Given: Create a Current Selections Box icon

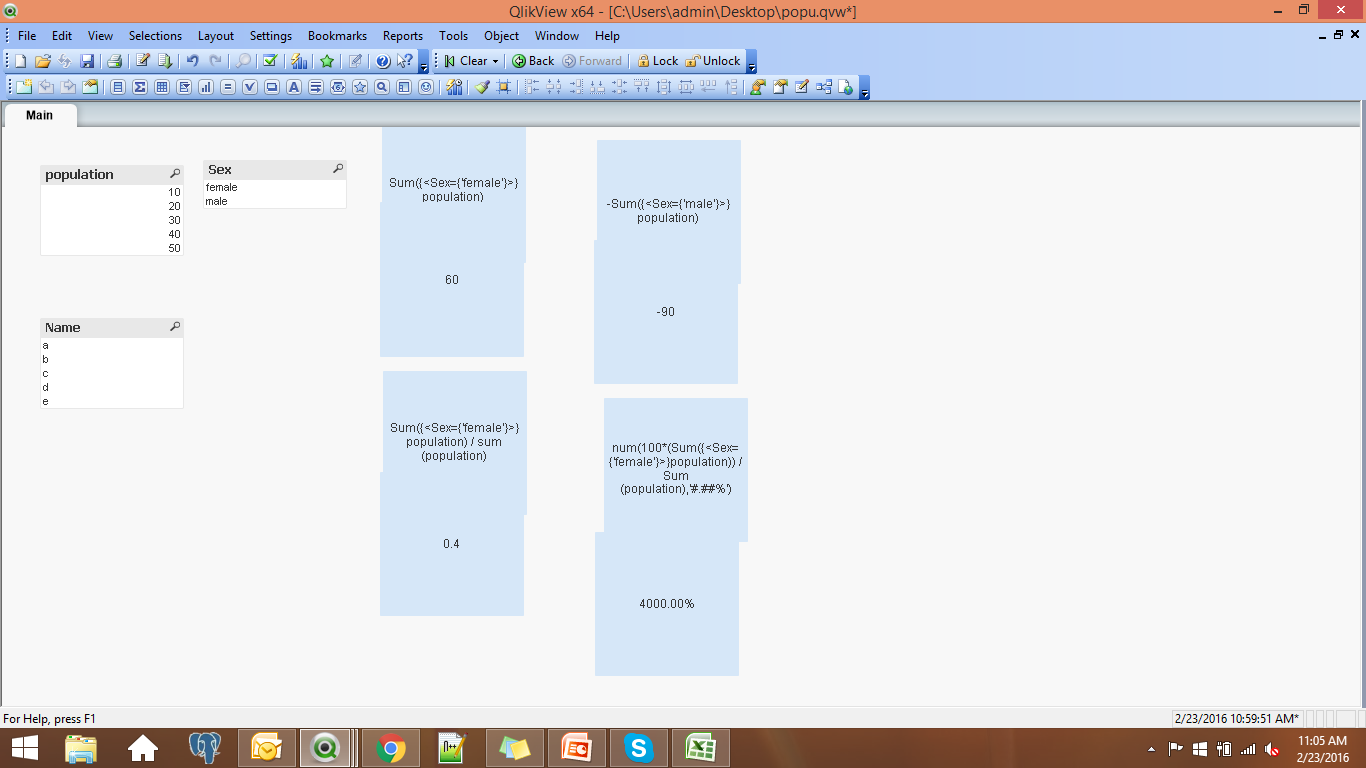Looking at the screenshot, I should [250, 87].
